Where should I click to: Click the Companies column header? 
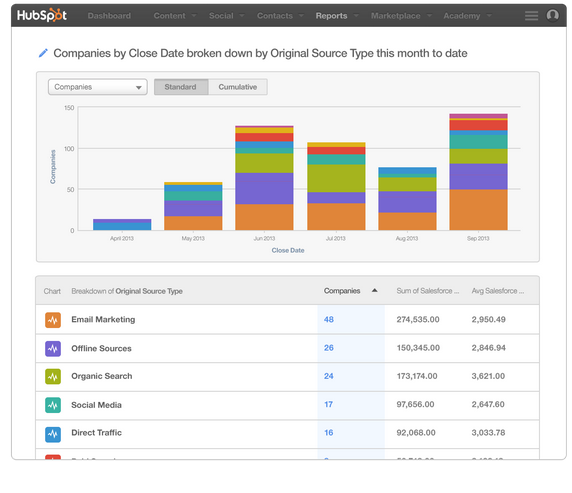[342, 291]
